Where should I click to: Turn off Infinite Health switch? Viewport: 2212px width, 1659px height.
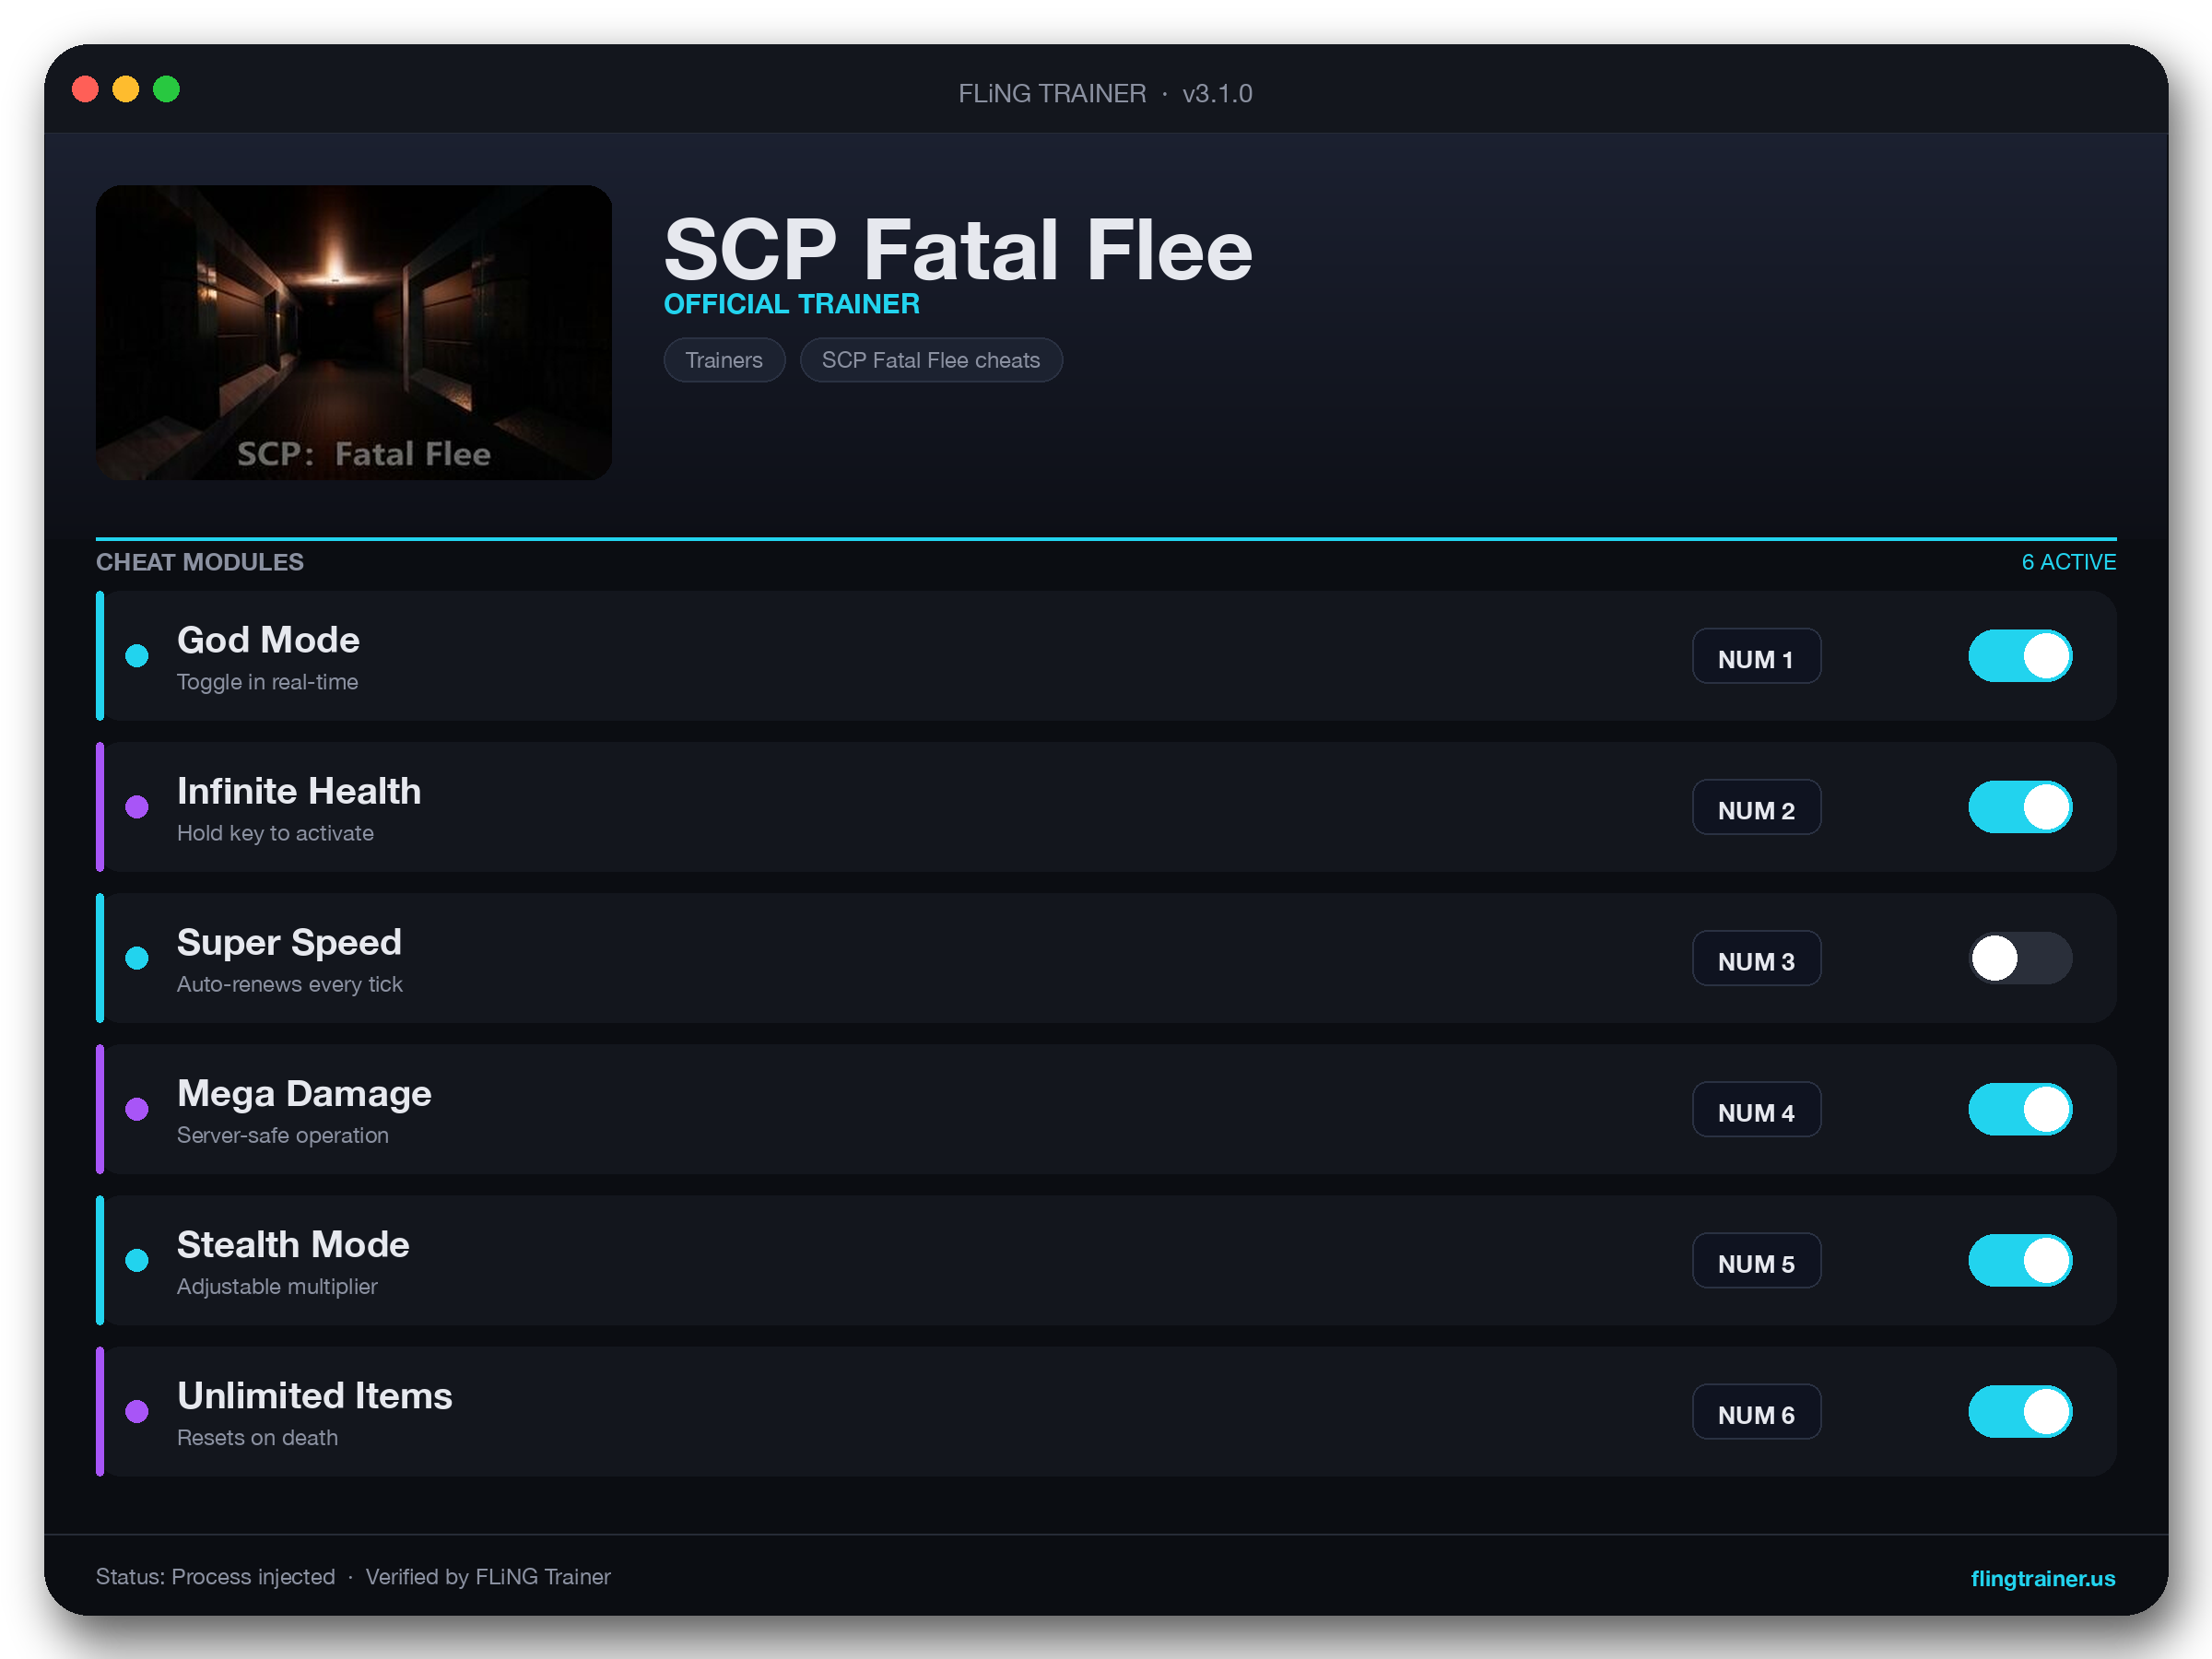coord(2019,807)
